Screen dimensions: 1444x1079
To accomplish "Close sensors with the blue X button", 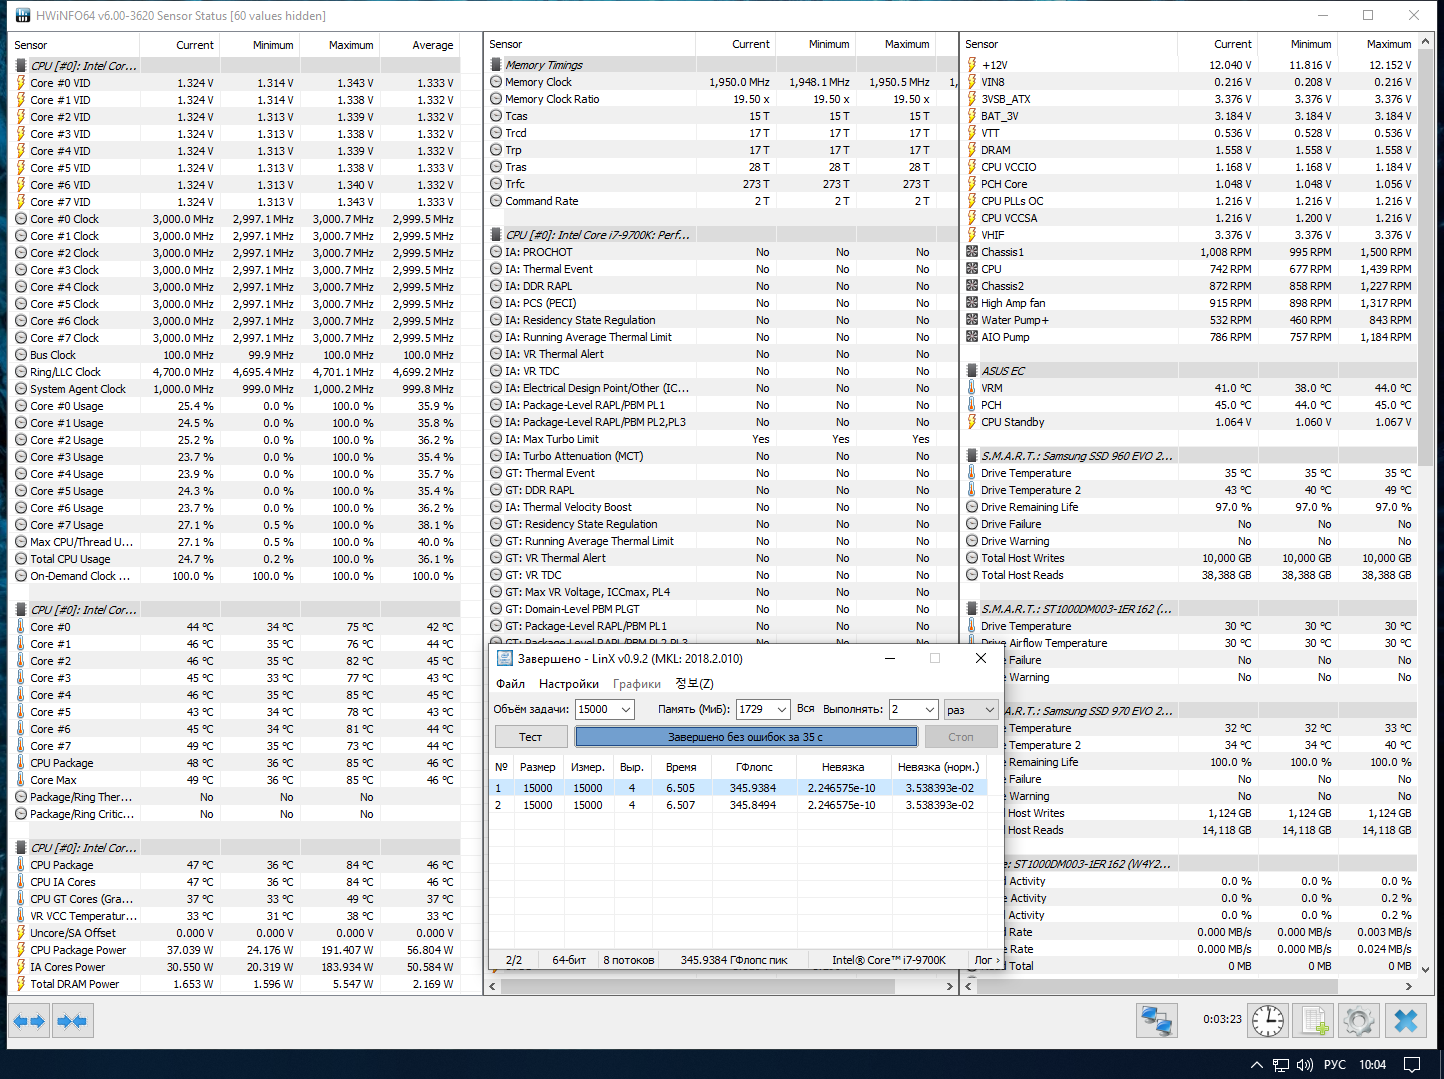I will [1405, 1020].
